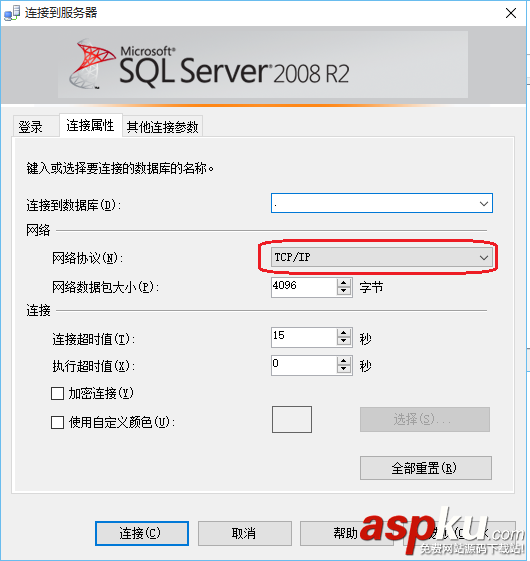Enable the 加密连接 checkbox
The width and height of the screenshot is (530, 561).
click(x=58, y=394)
